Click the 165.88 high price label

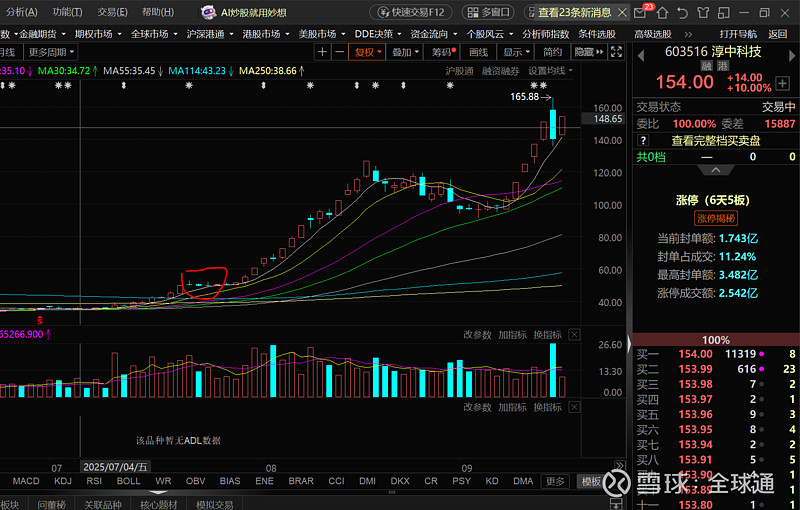pyautogui.click(x=524, y=96)
